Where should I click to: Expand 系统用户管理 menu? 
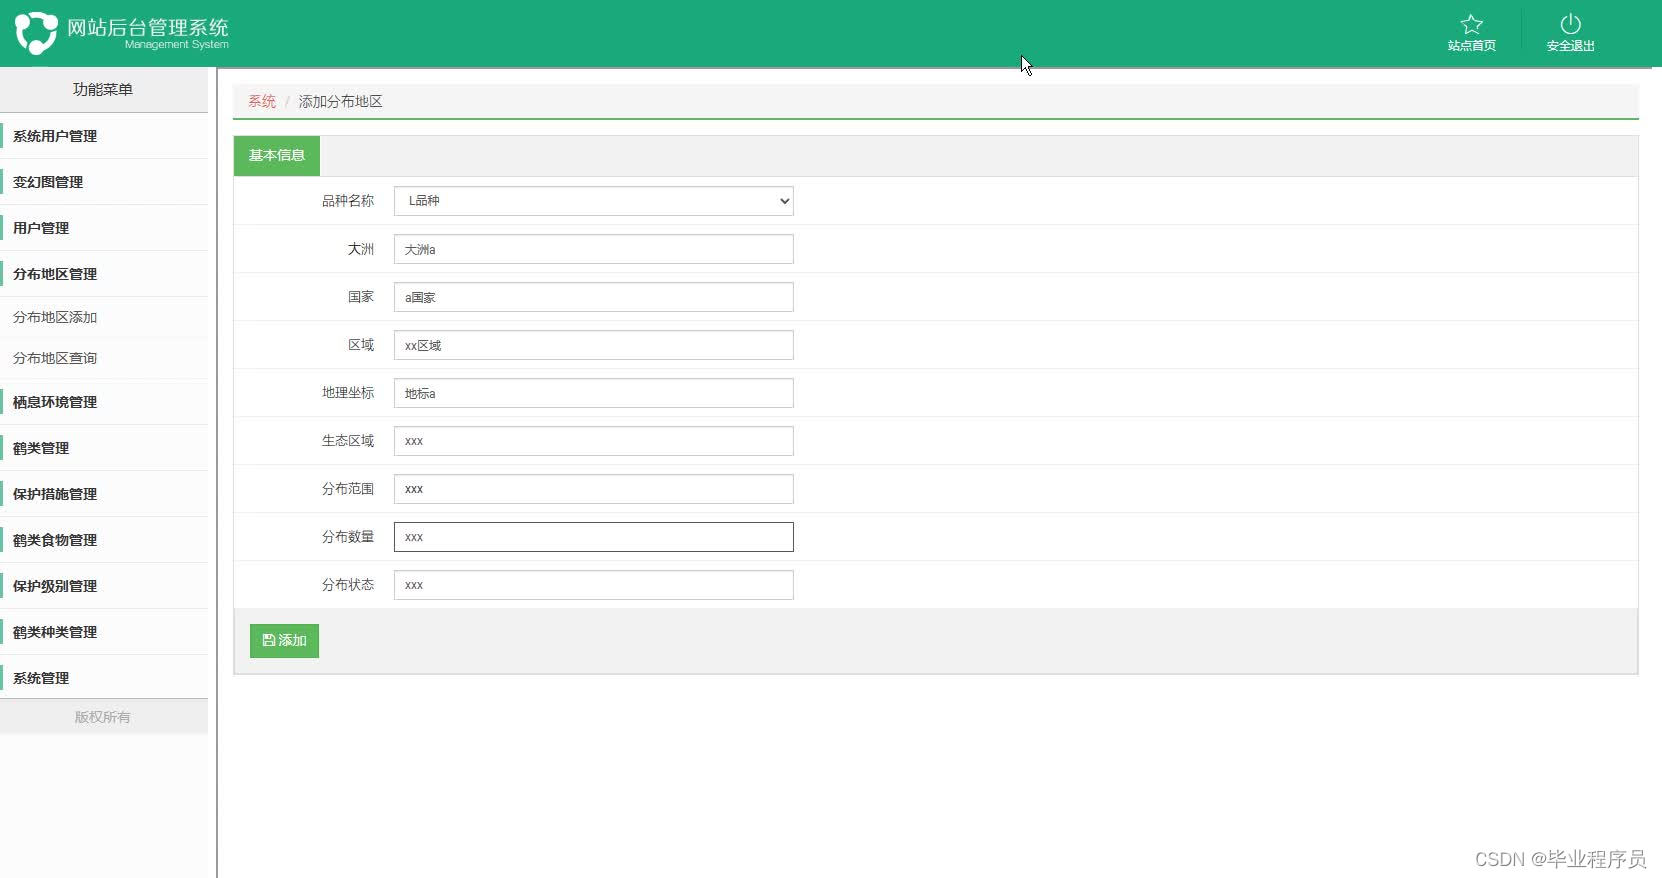(104, 136)
